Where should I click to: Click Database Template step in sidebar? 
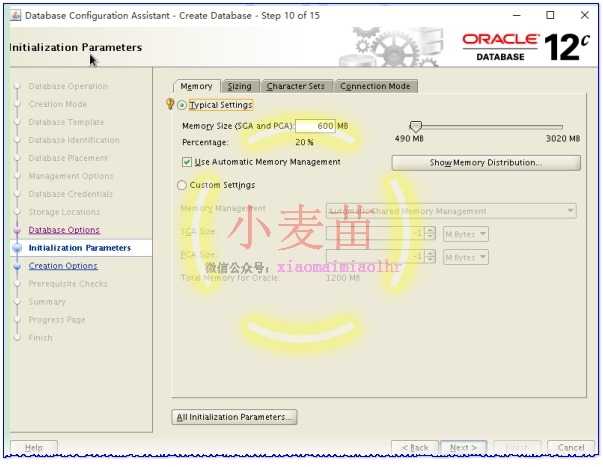pos(66,122)
